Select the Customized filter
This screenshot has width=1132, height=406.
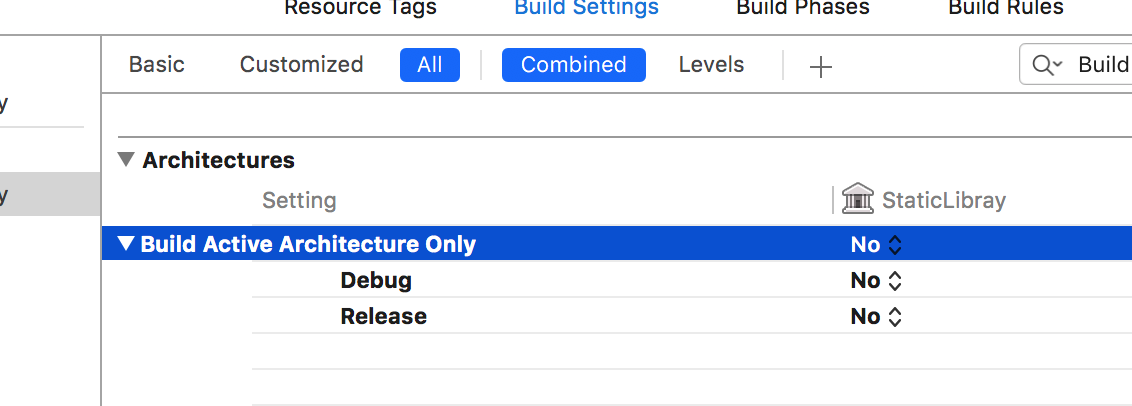(x=301, y=65)
